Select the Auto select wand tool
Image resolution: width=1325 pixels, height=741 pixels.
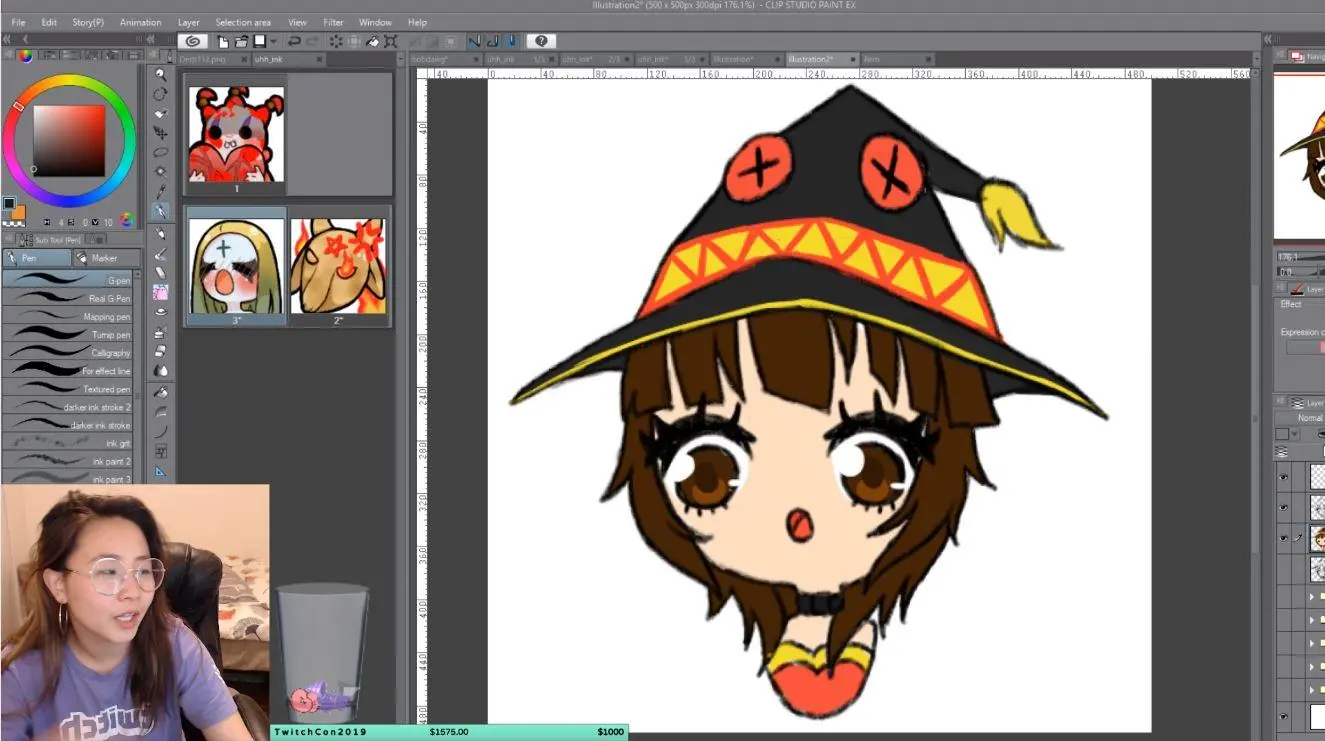pos(160,171)
